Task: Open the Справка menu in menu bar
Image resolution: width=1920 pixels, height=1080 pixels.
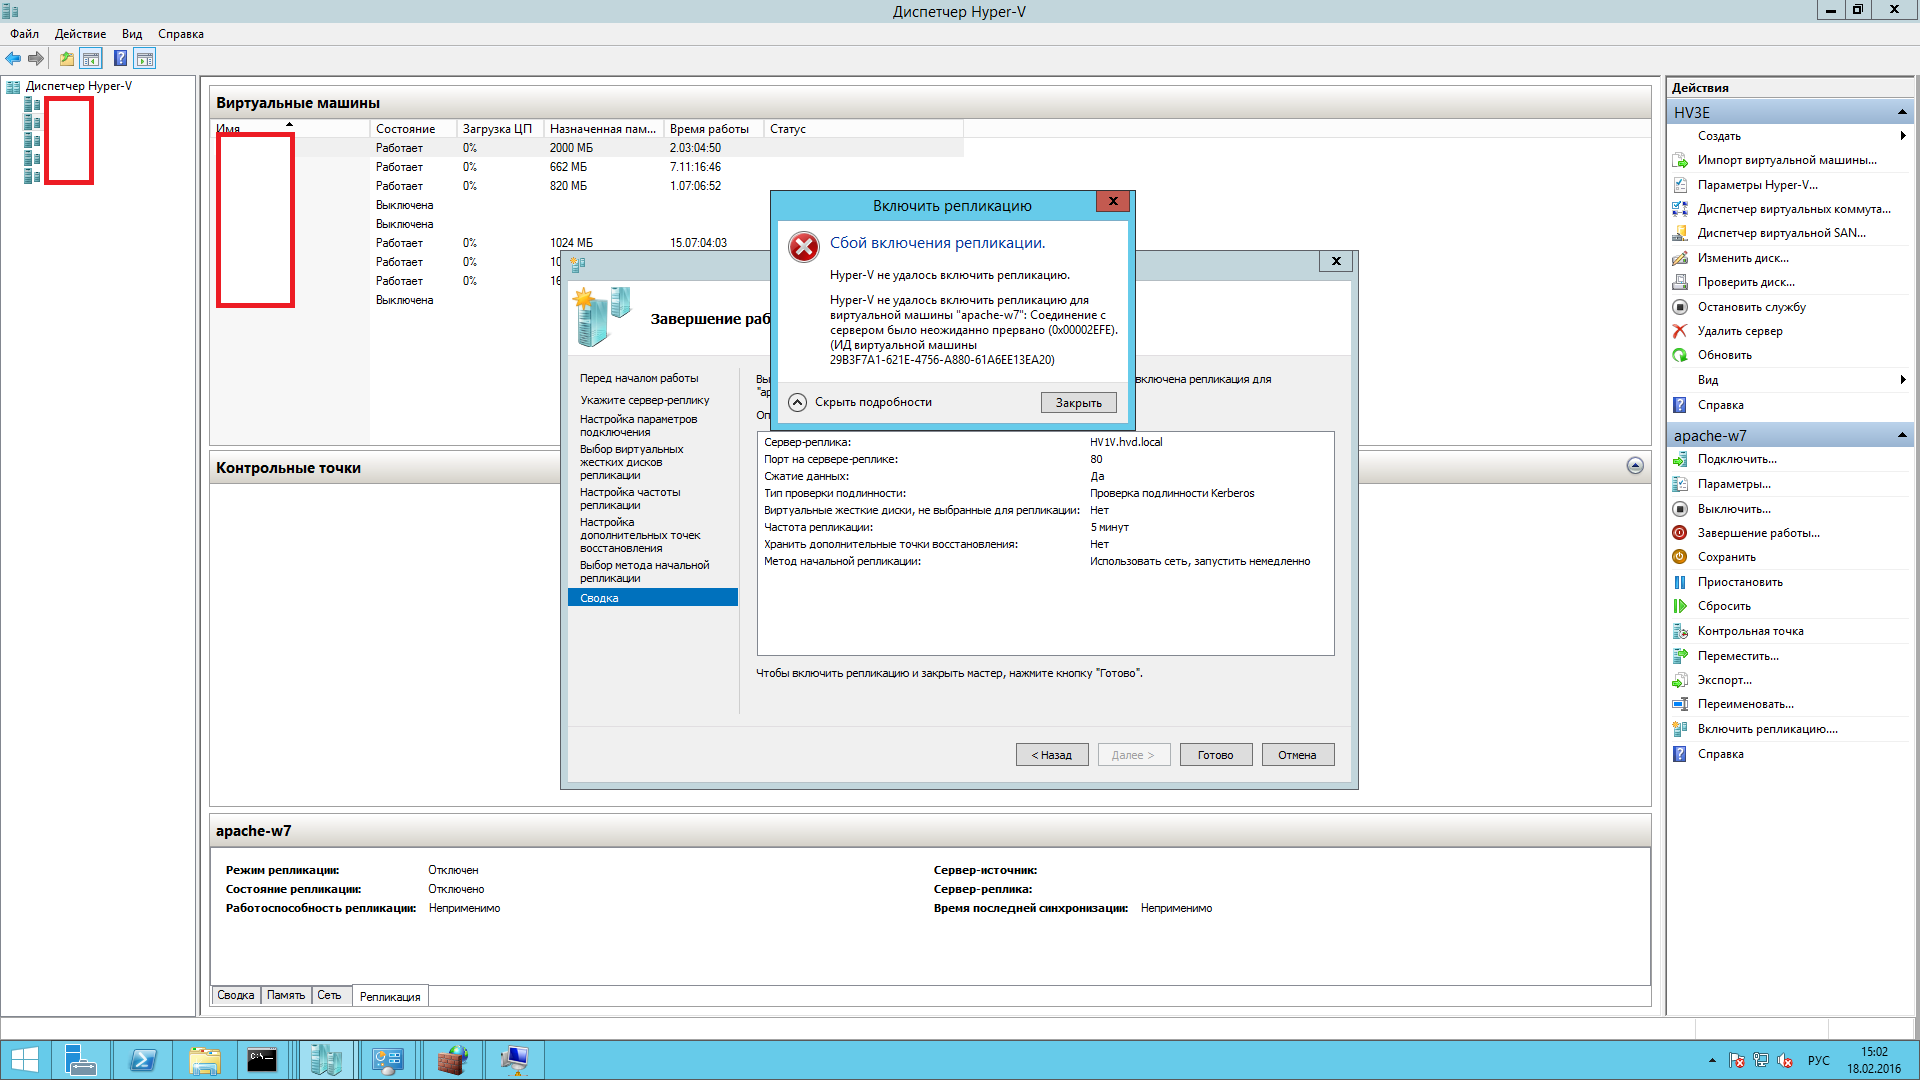Action: (x=181, y=34)
